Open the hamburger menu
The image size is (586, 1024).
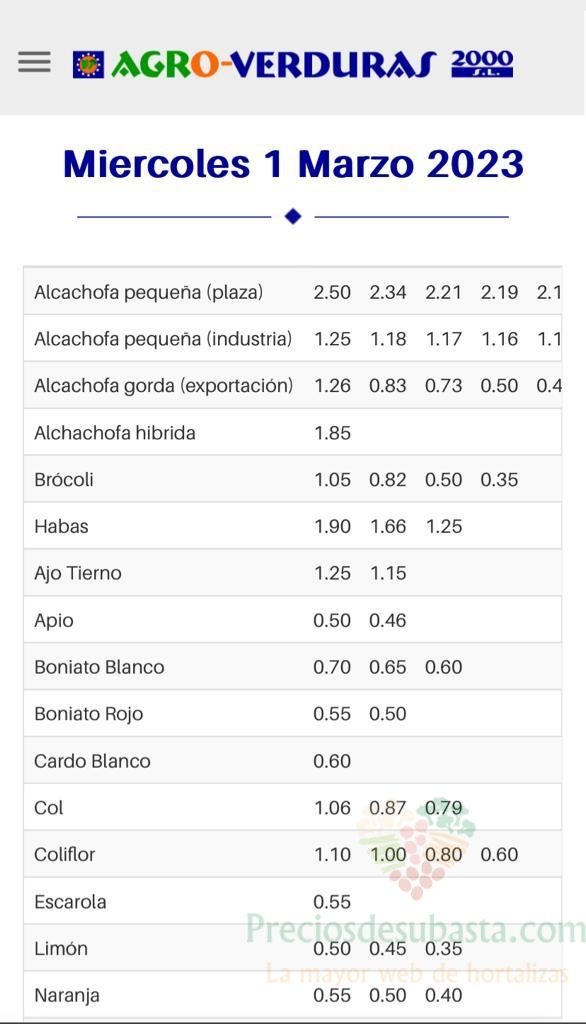(35, 62)
